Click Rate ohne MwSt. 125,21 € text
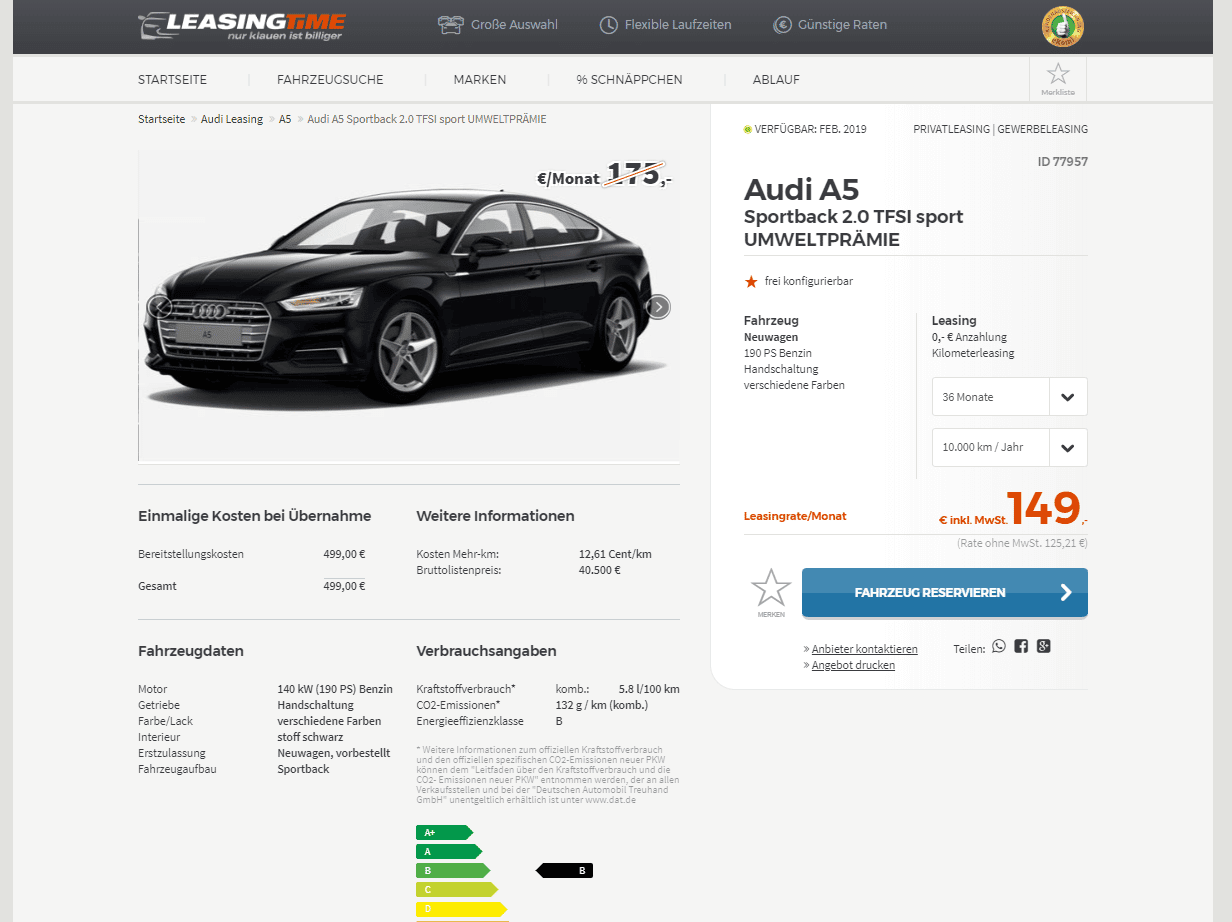This screenshot has height=922, width=1232. 1022,544
